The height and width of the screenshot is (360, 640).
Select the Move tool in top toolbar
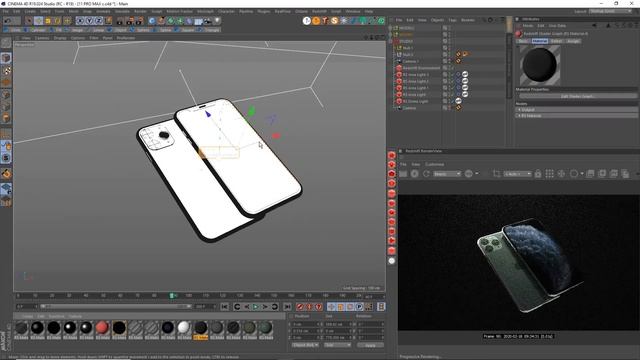(38, 20)
